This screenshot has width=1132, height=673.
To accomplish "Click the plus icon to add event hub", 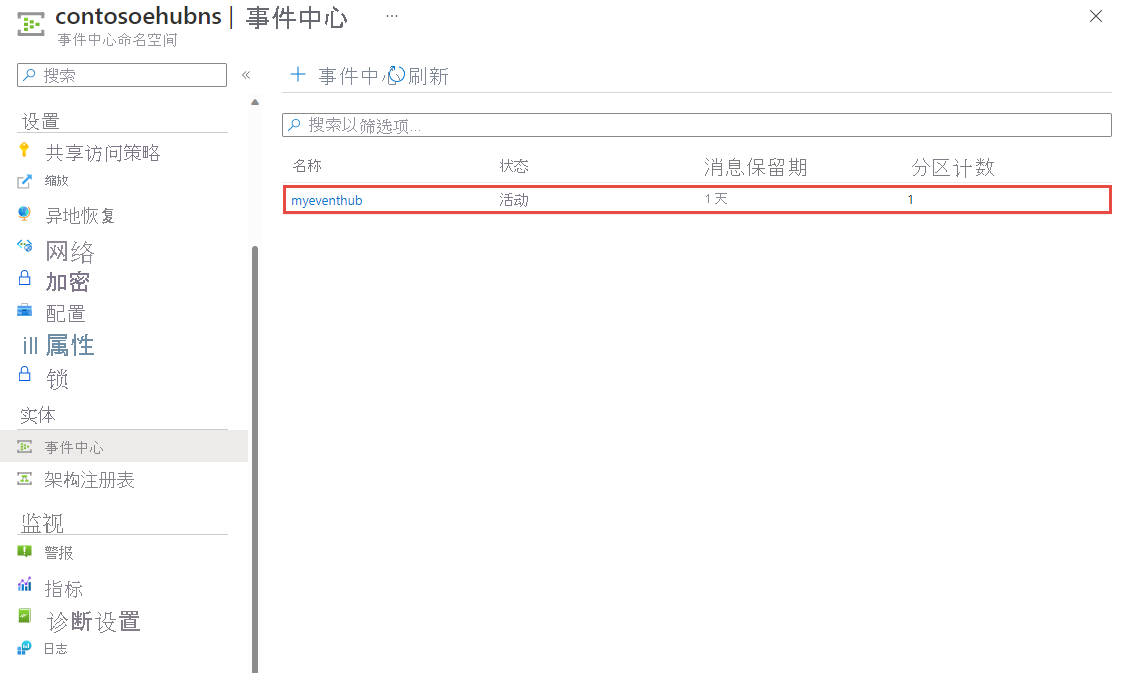I will (297, 74).
